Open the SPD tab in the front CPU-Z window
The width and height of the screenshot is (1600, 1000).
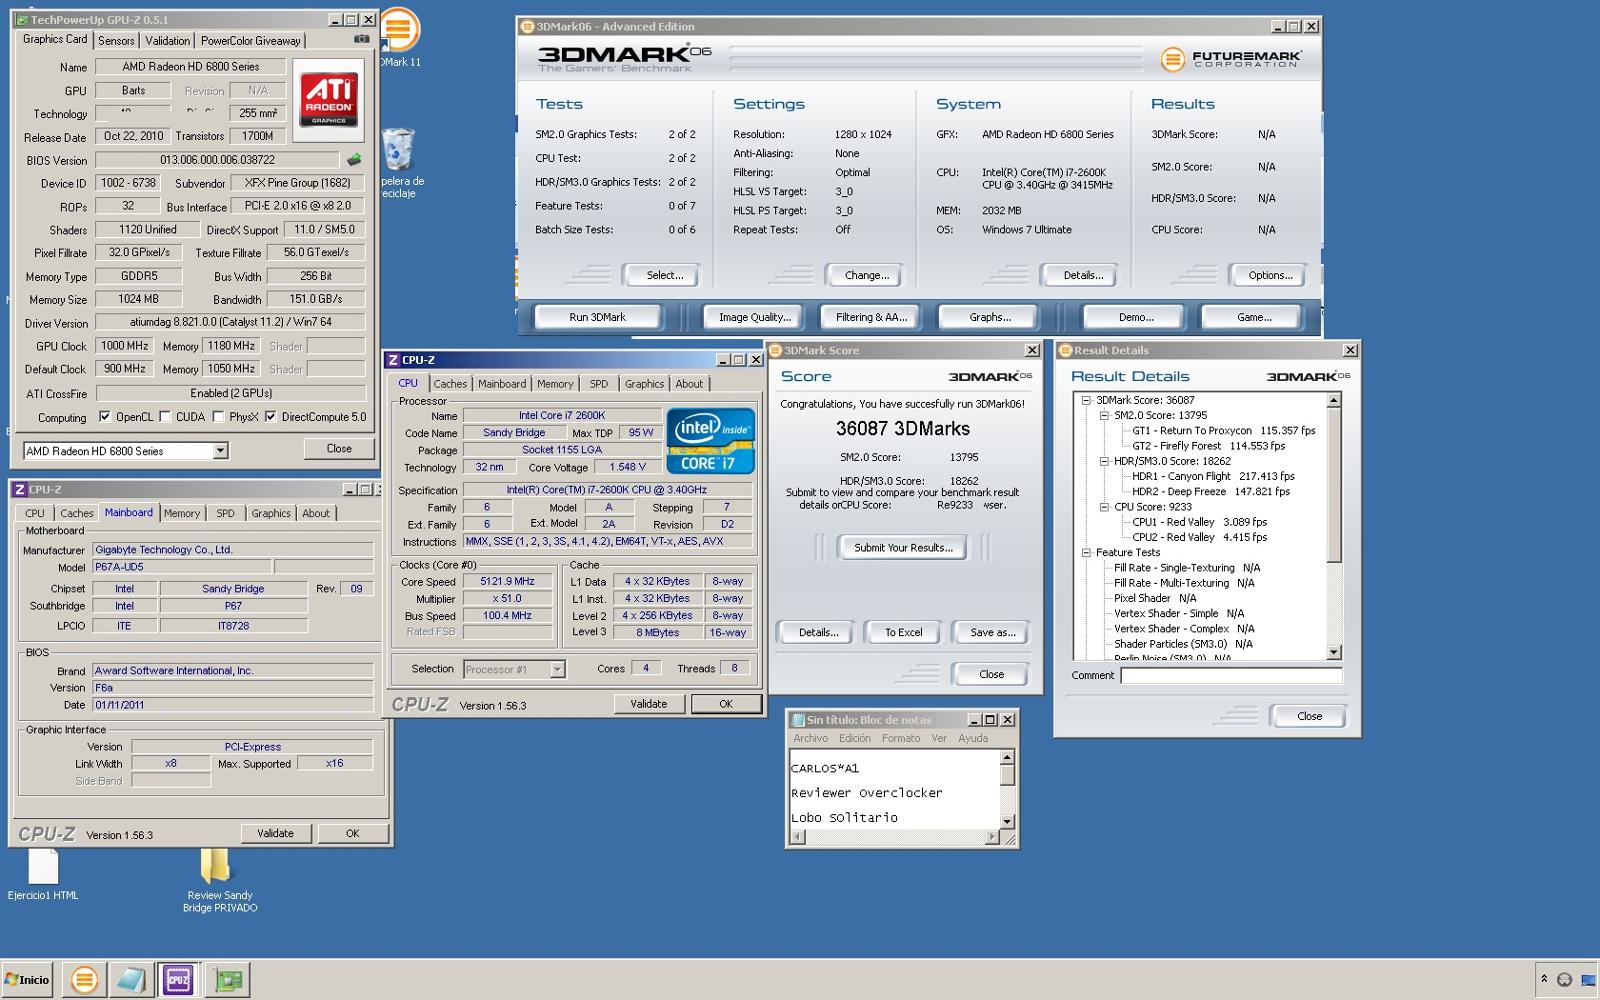(x=598, y=384)
